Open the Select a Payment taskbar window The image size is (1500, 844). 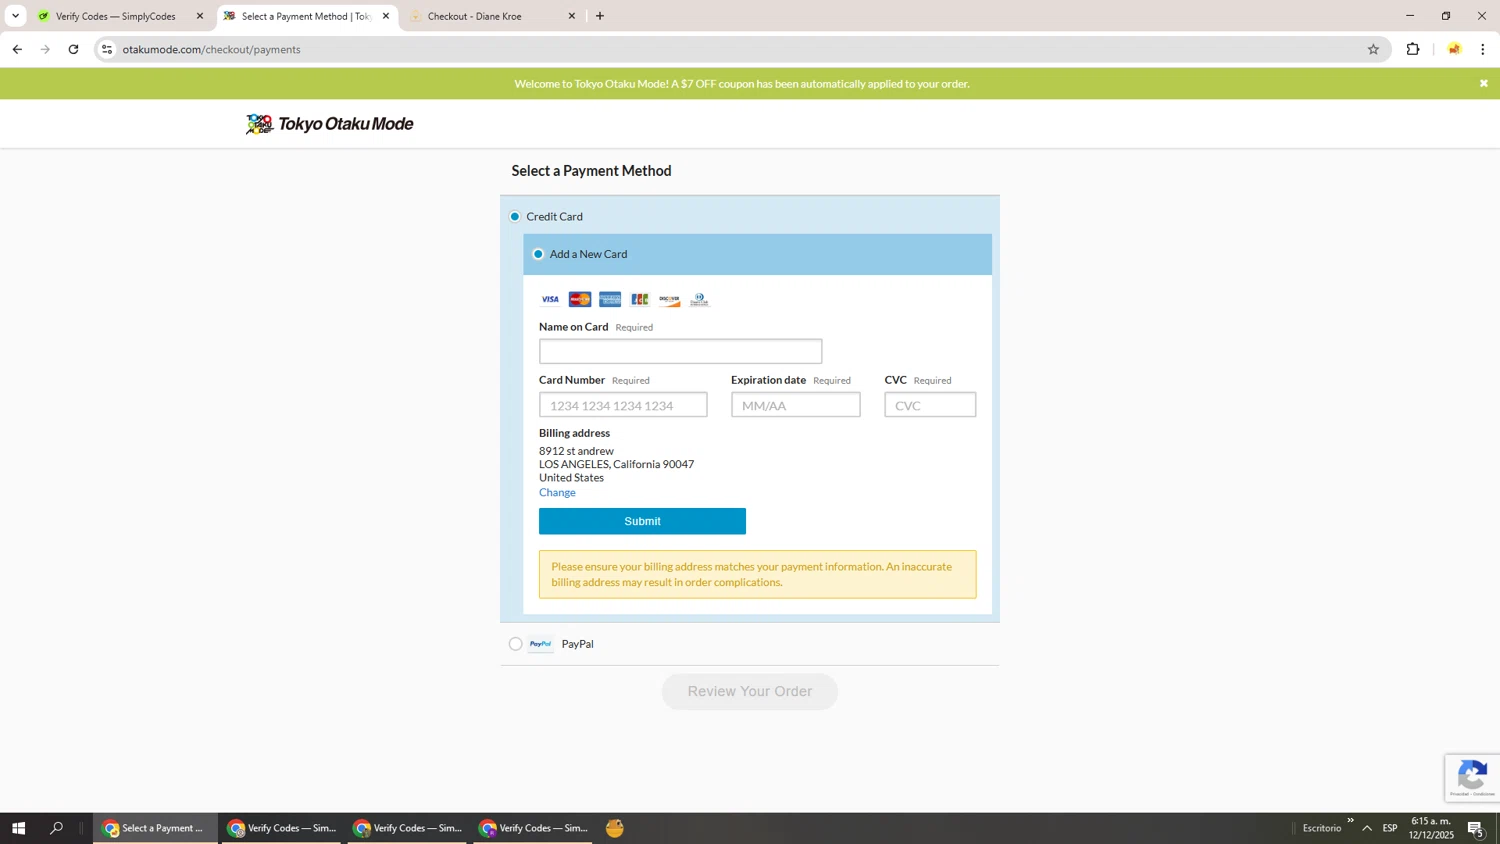(x=155, y=828)
